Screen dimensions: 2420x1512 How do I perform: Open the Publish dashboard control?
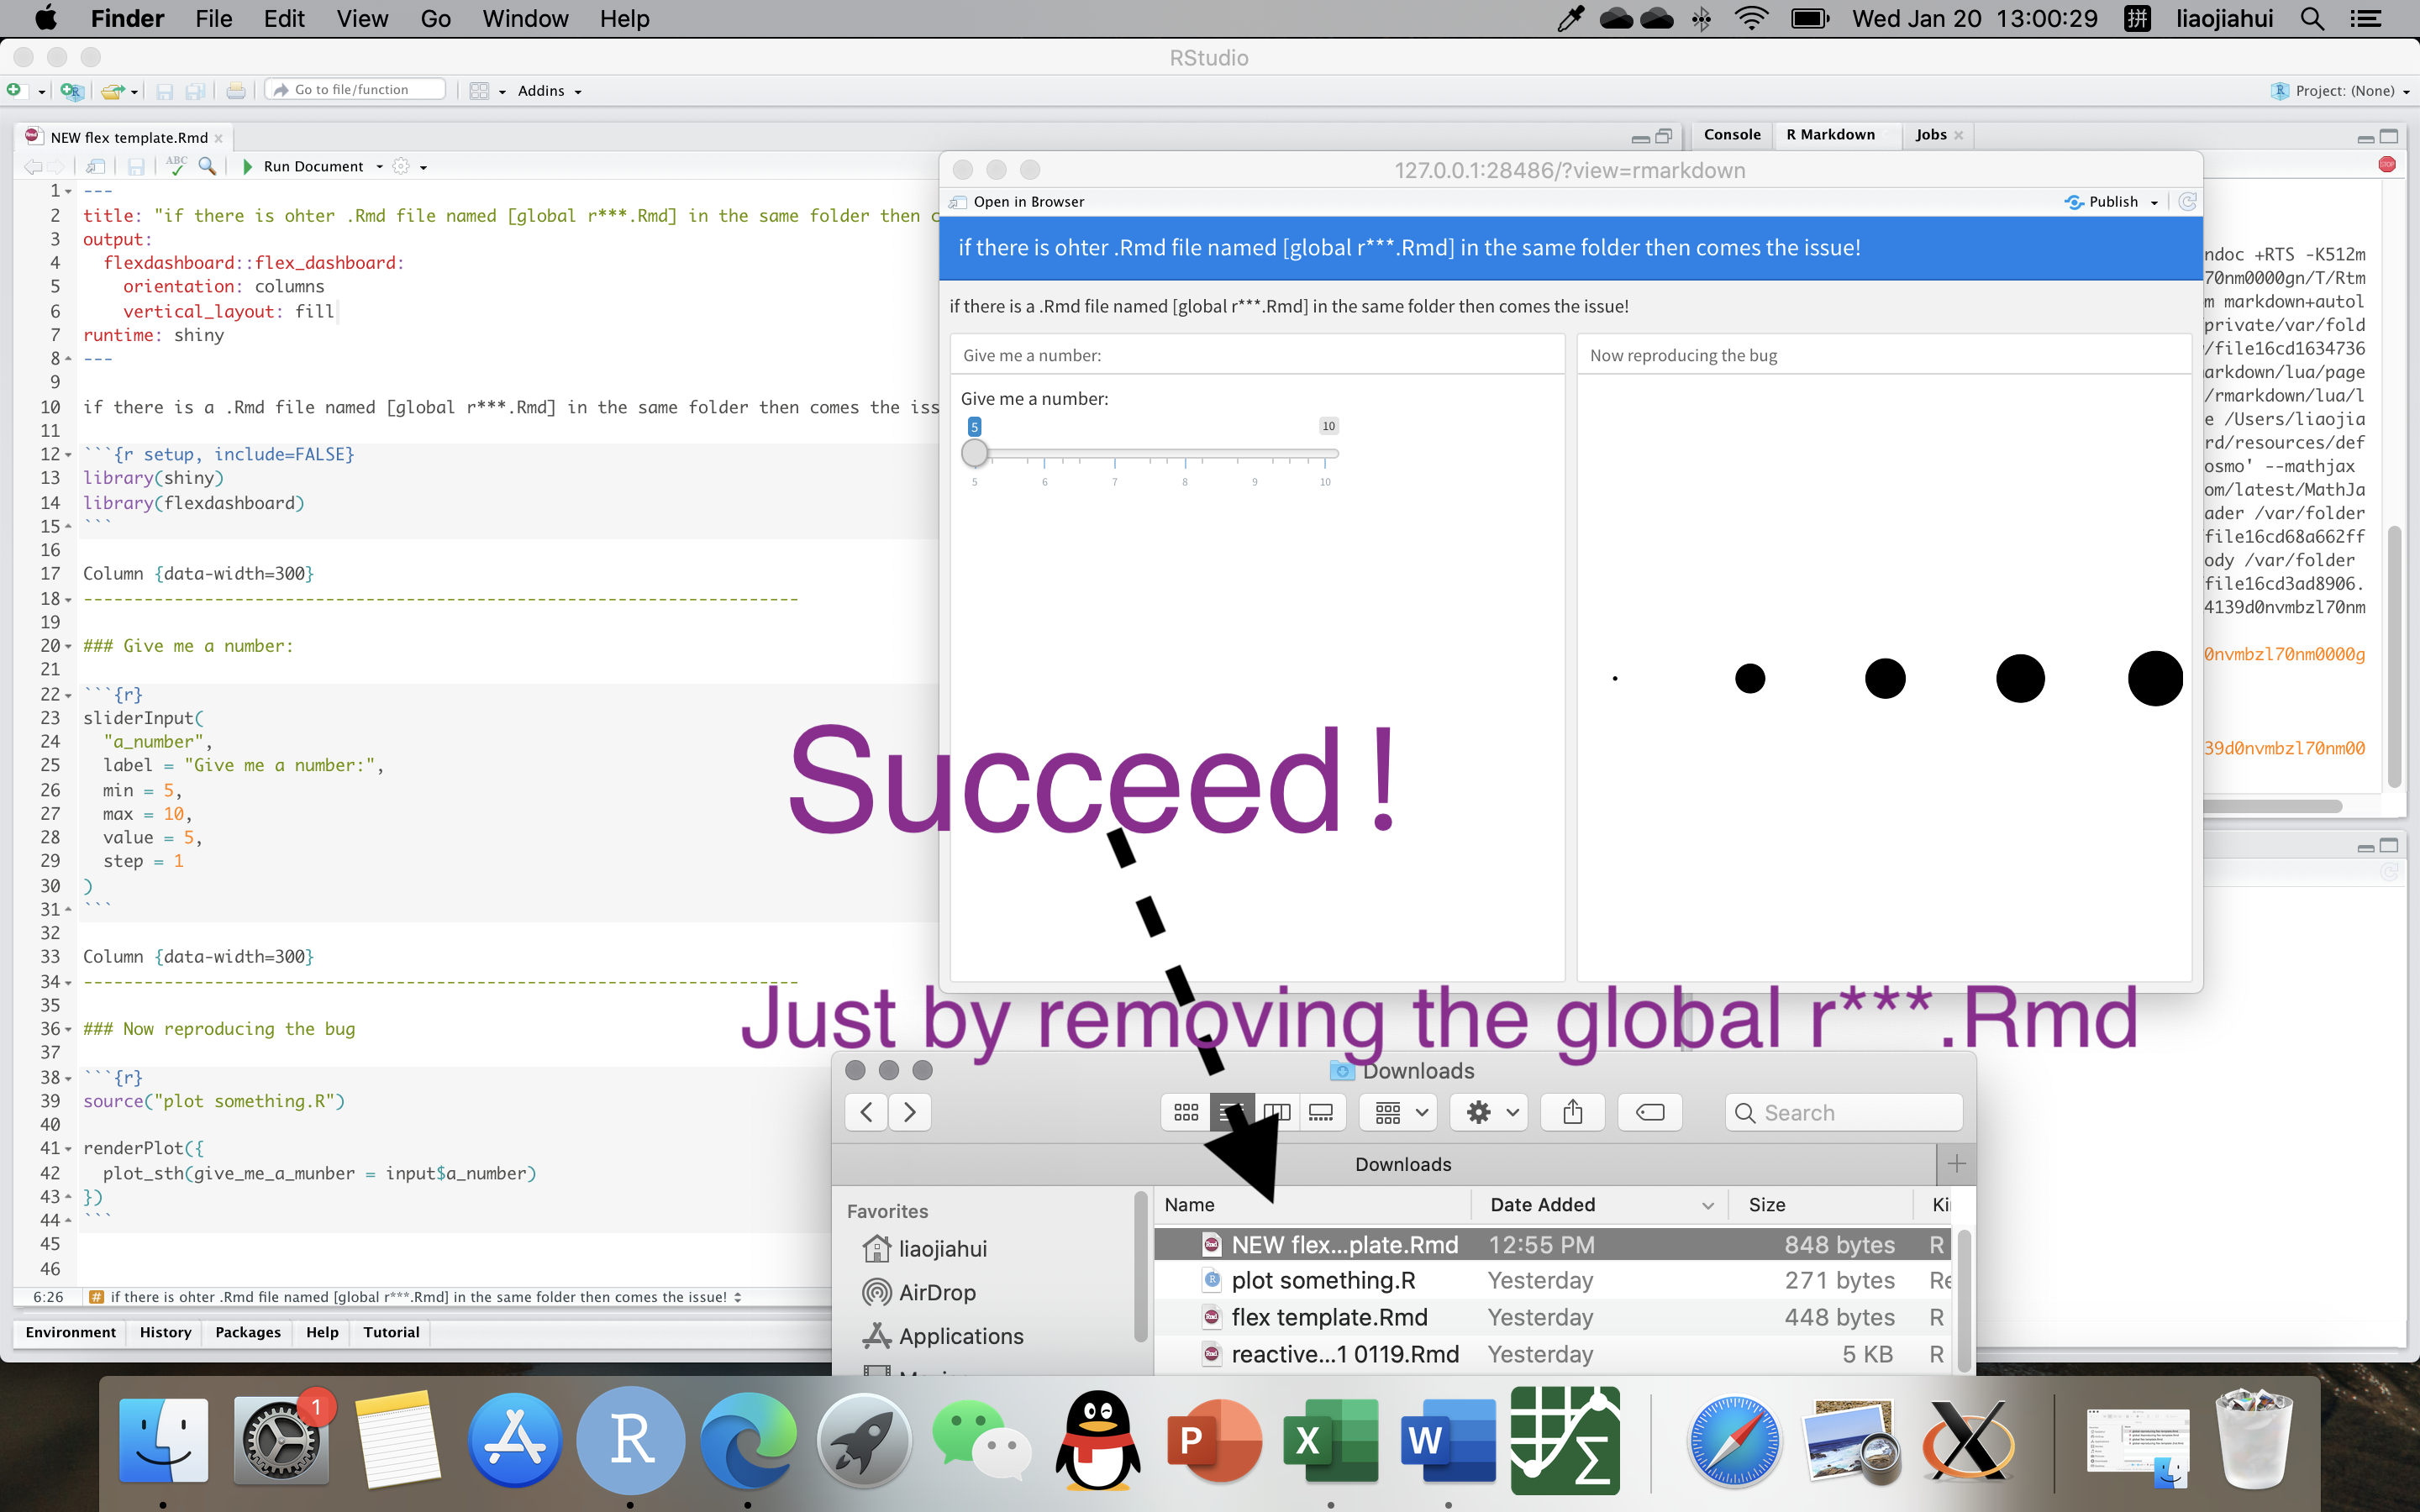[2110, 201]
